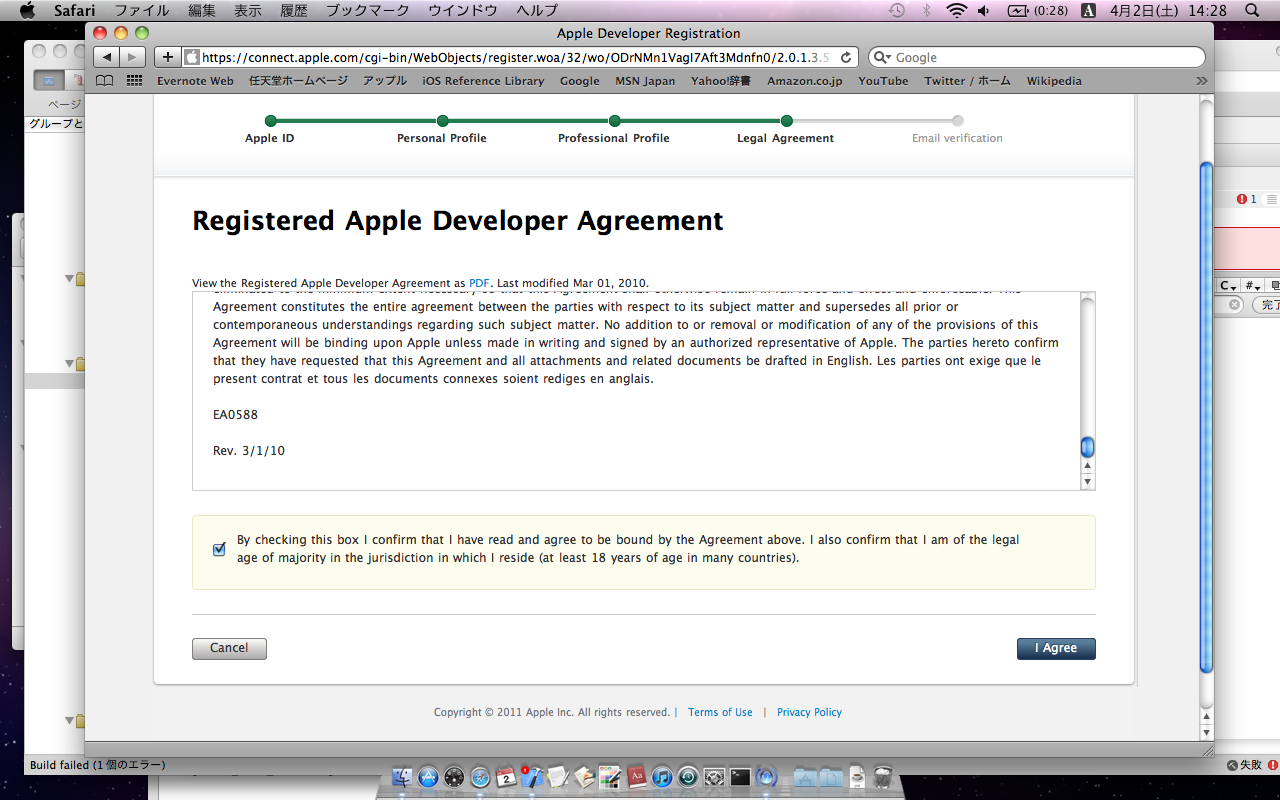Screen dimensions: 1280x800
Task: Go back with Safari's back arrow
Action: [107, 57]
